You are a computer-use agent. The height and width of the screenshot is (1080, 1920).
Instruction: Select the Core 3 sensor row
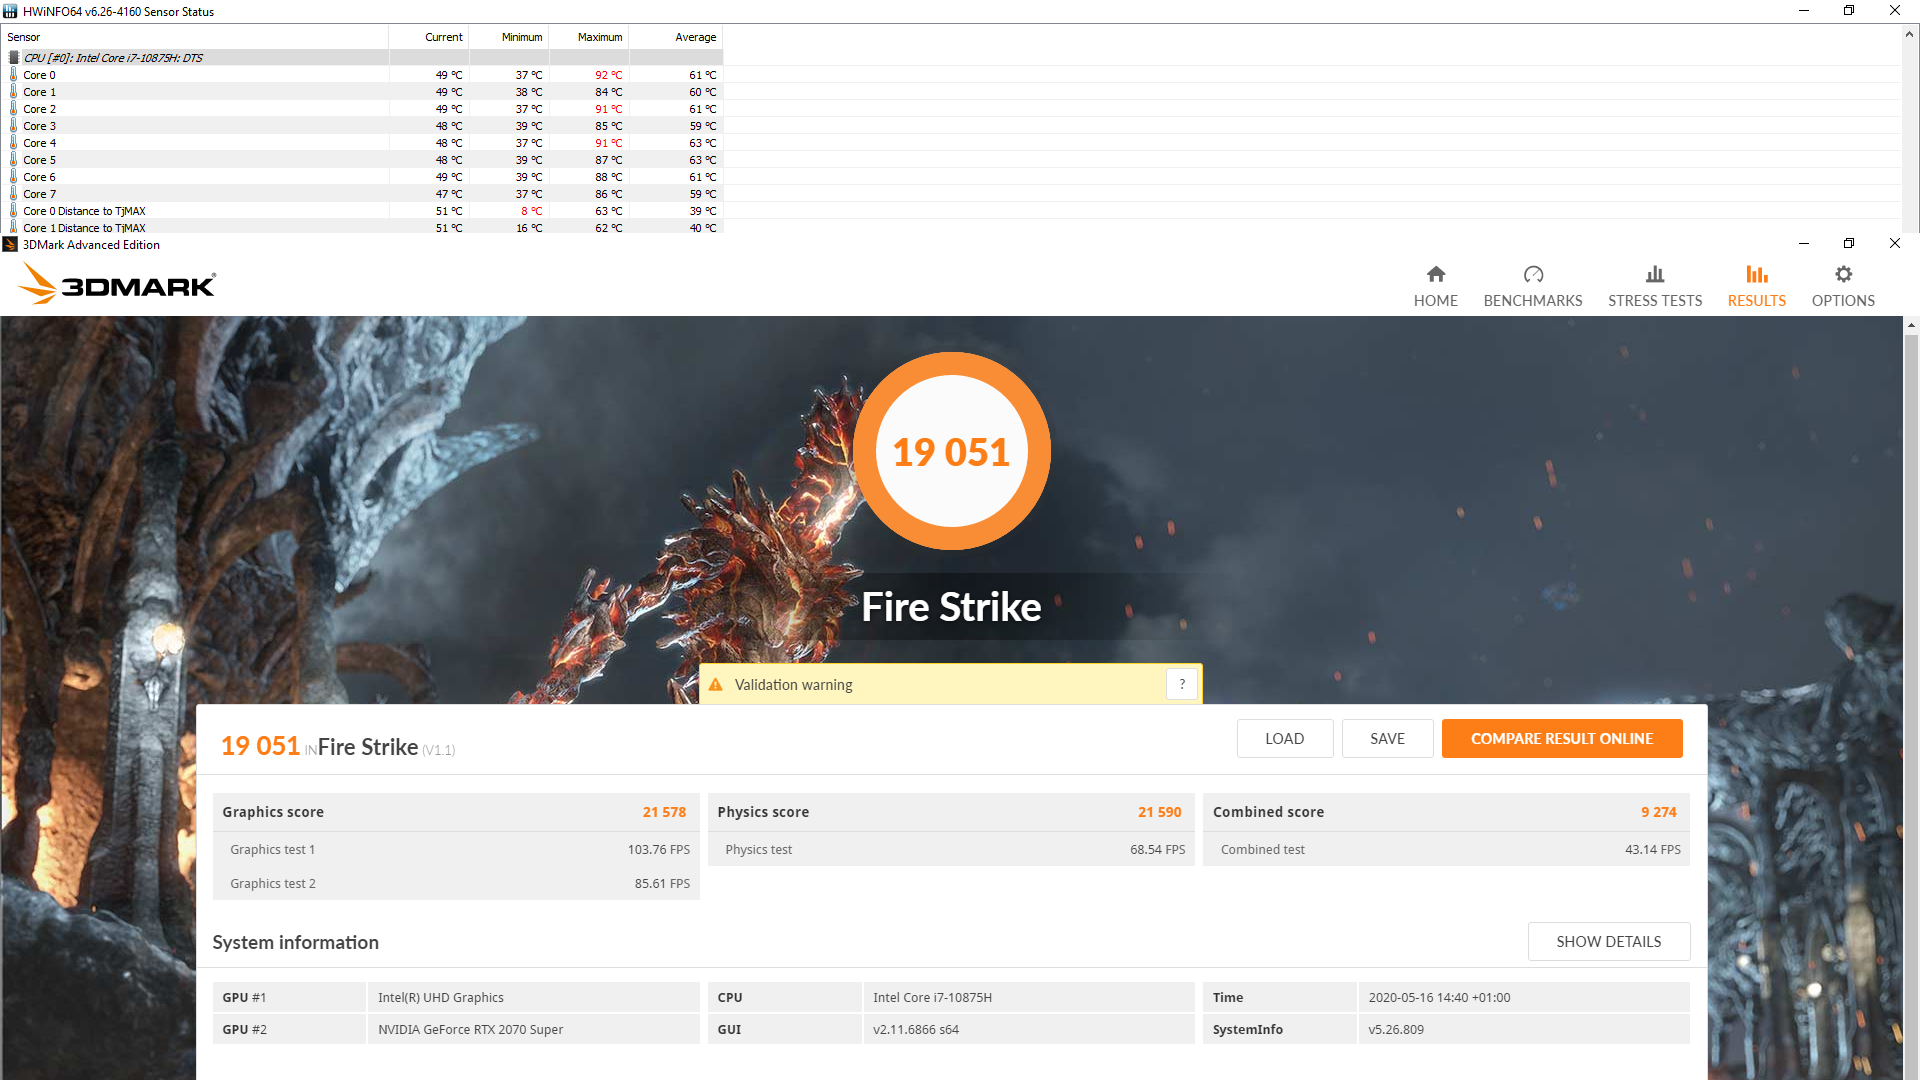coord(362,126)
